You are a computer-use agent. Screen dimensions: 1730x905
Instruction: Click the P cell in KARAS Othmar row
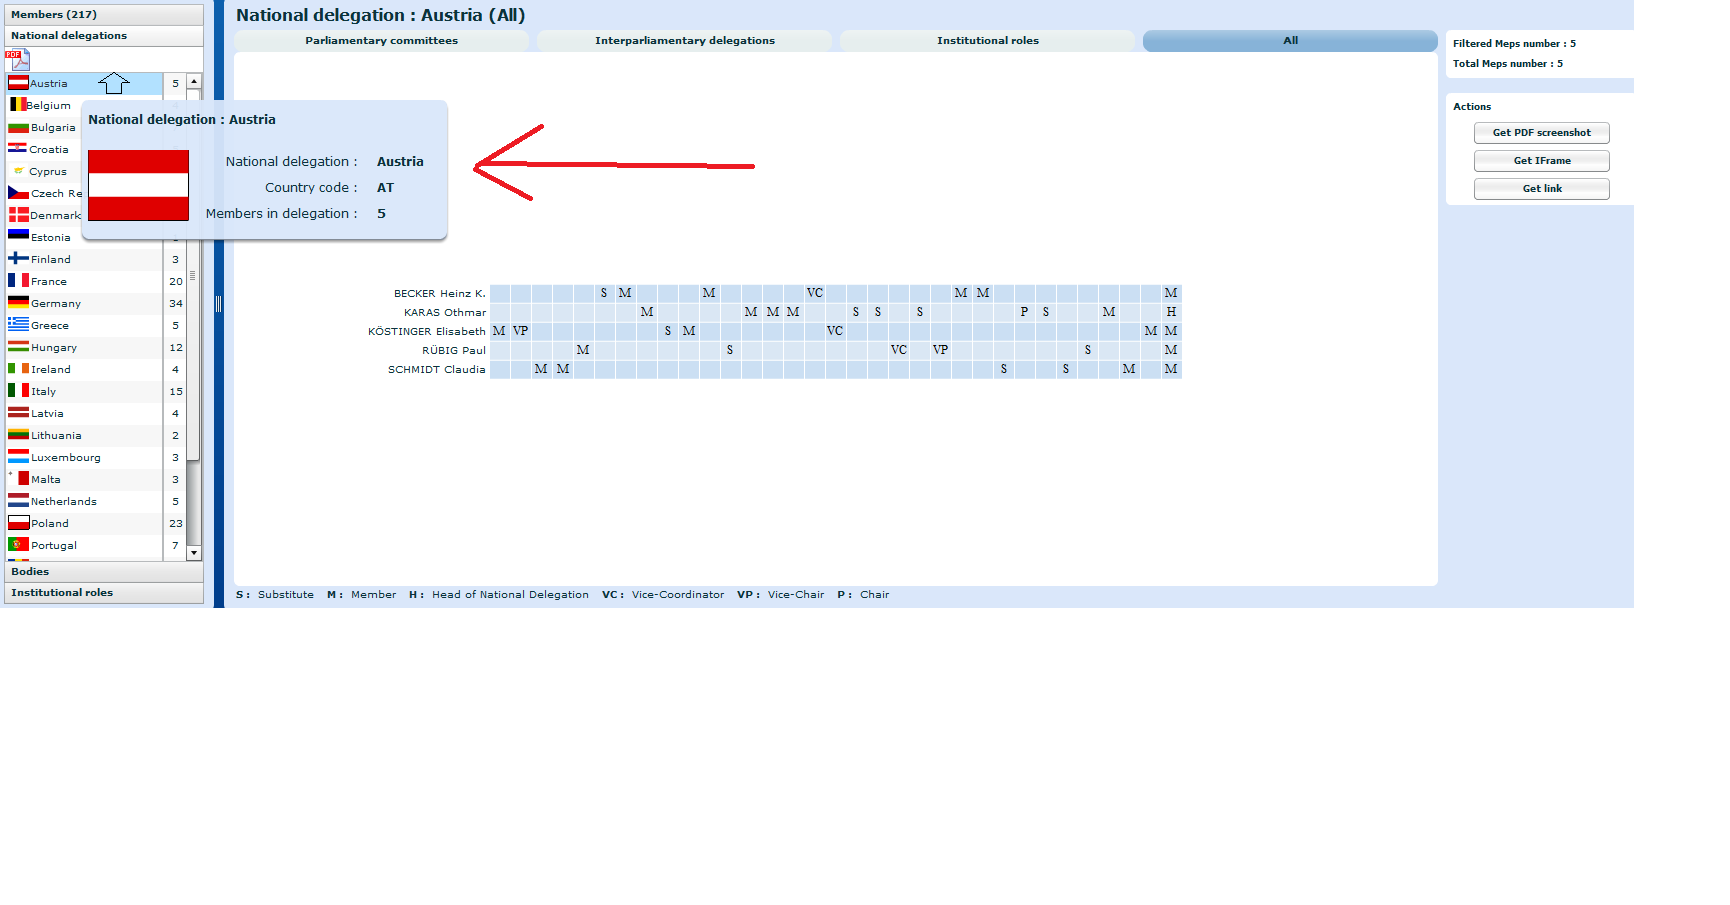[1024, 312]
